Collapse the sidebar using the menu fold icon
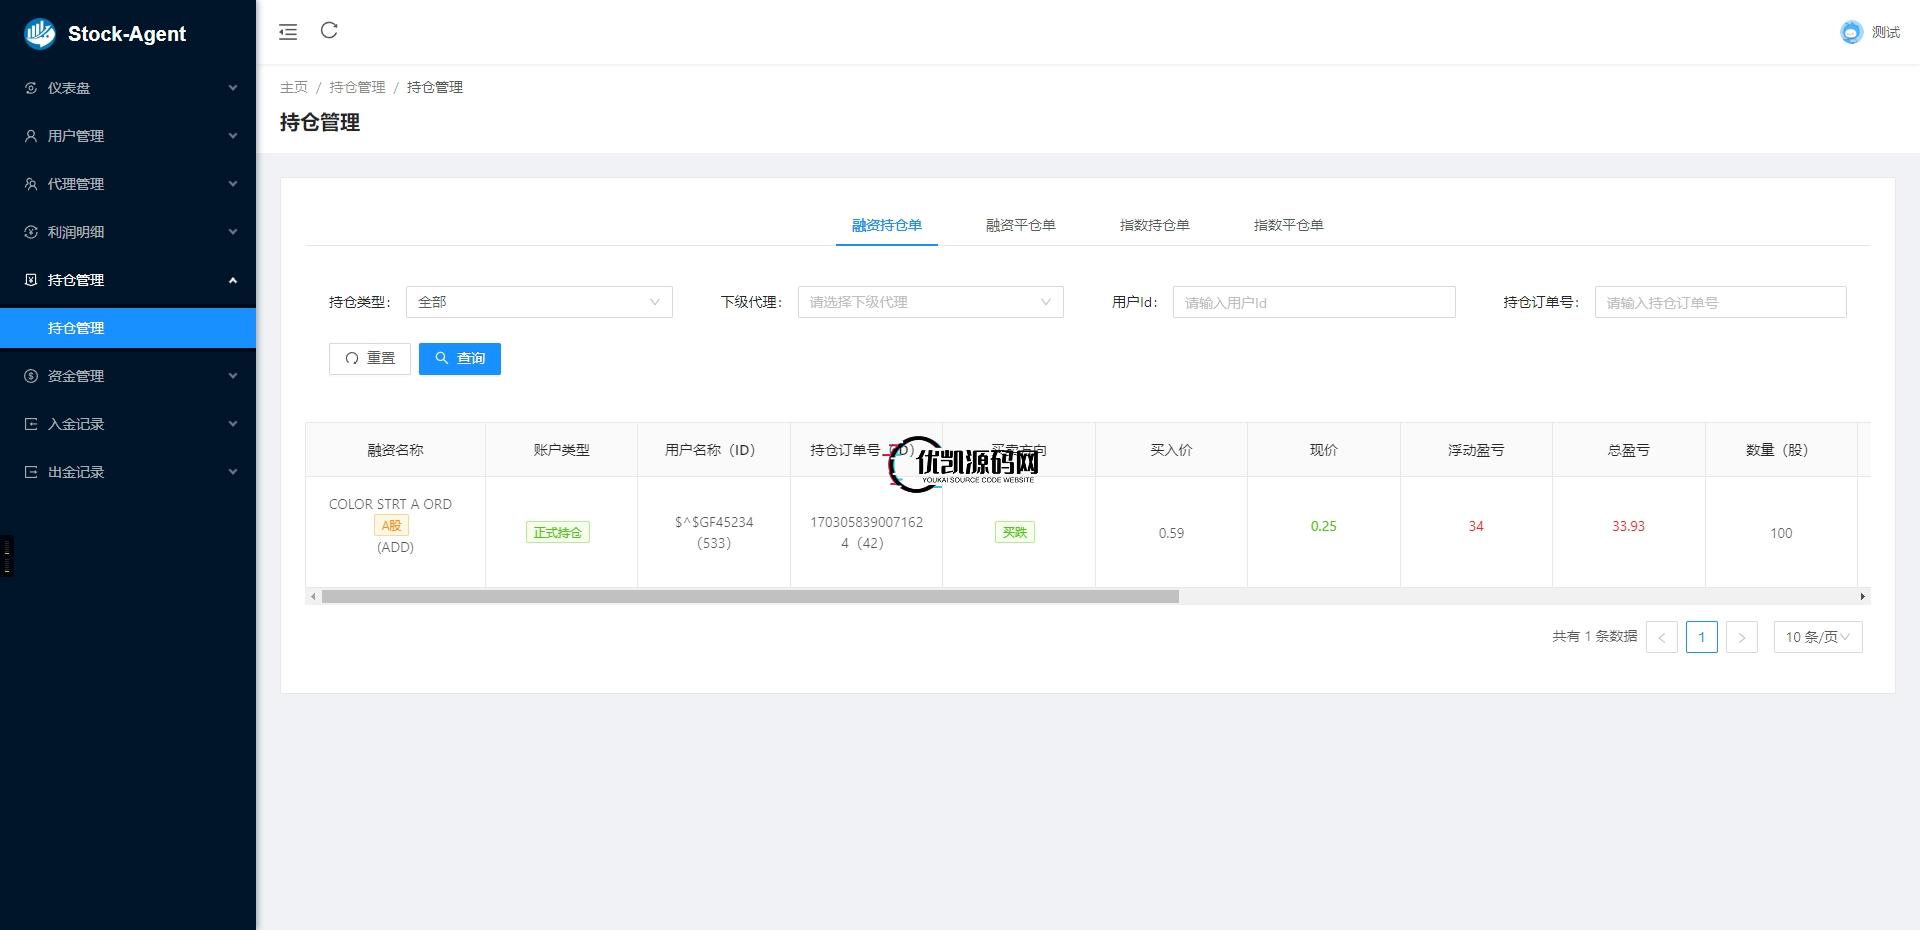The height and width of the screenshot is (930, 1920). tap(288, 31)
